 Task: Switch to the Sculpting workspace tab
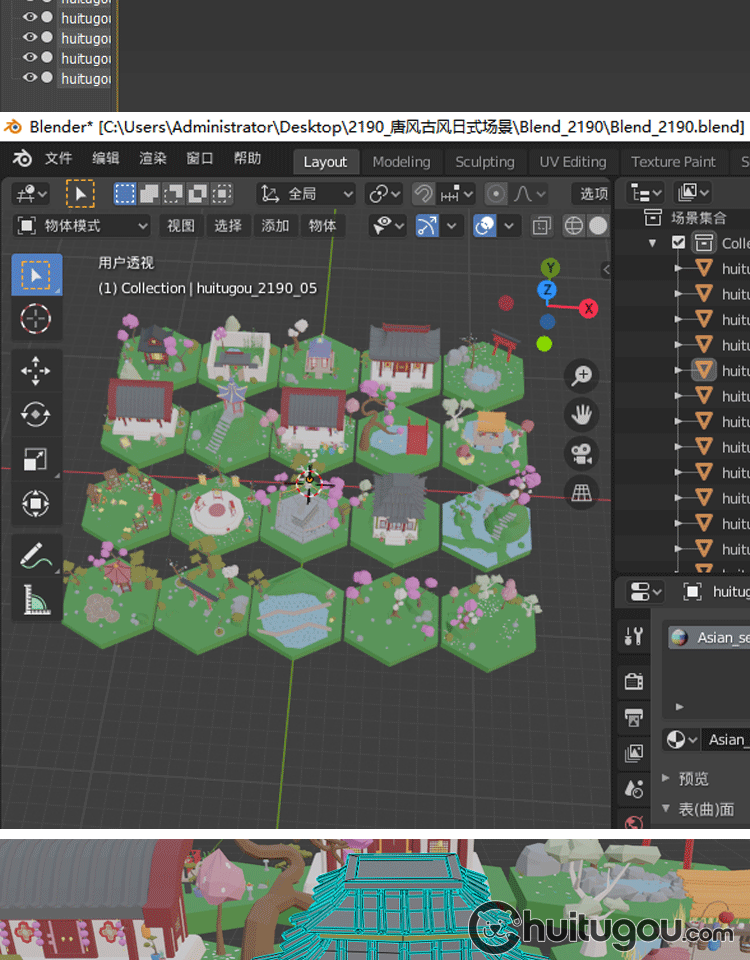click(x=484, y=162)
